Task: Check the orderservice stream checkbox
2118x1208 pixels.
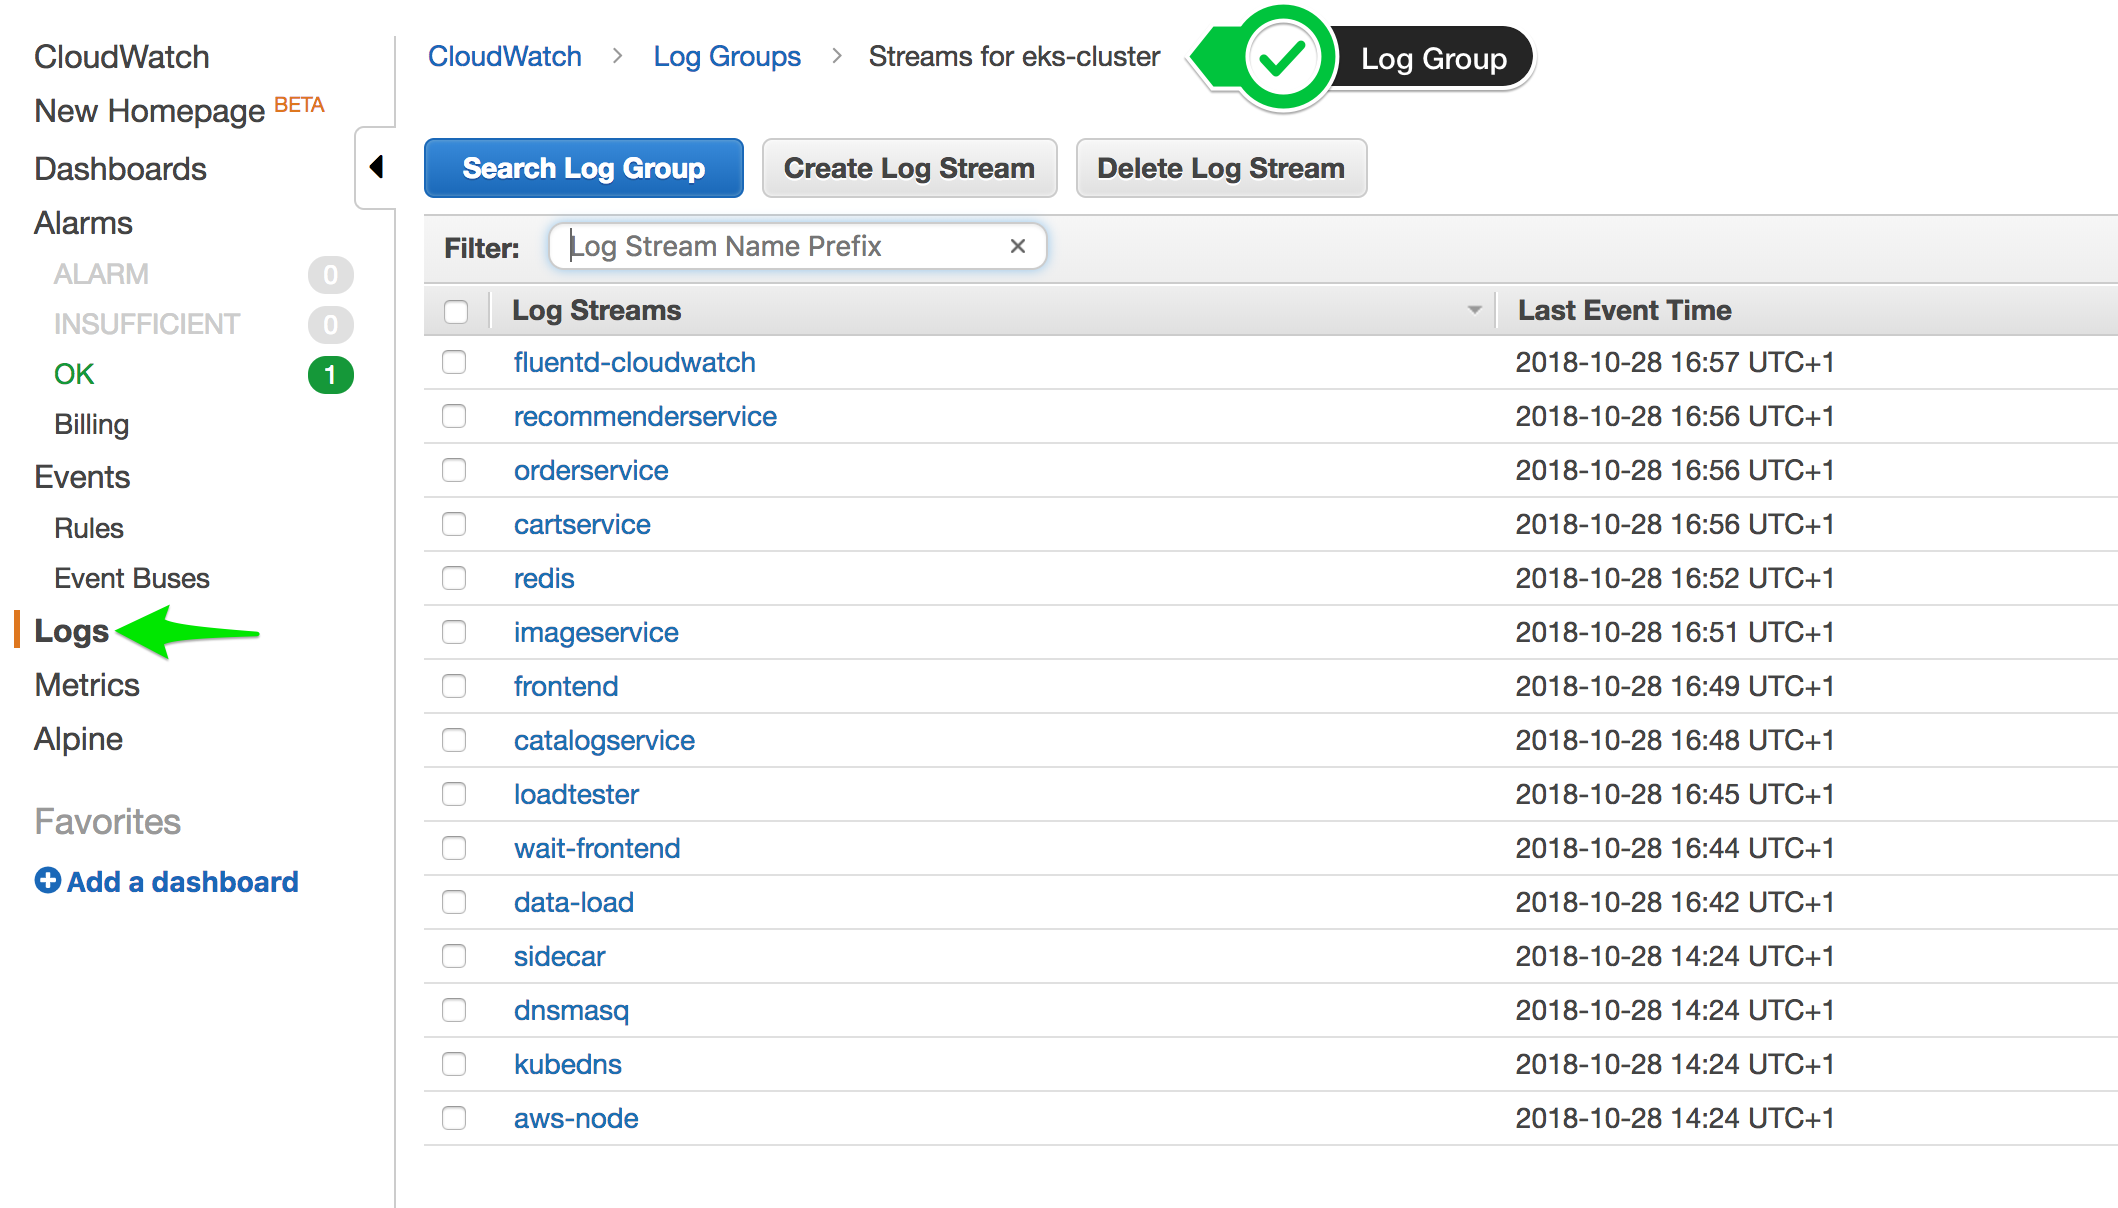Action: pos(454,470)
